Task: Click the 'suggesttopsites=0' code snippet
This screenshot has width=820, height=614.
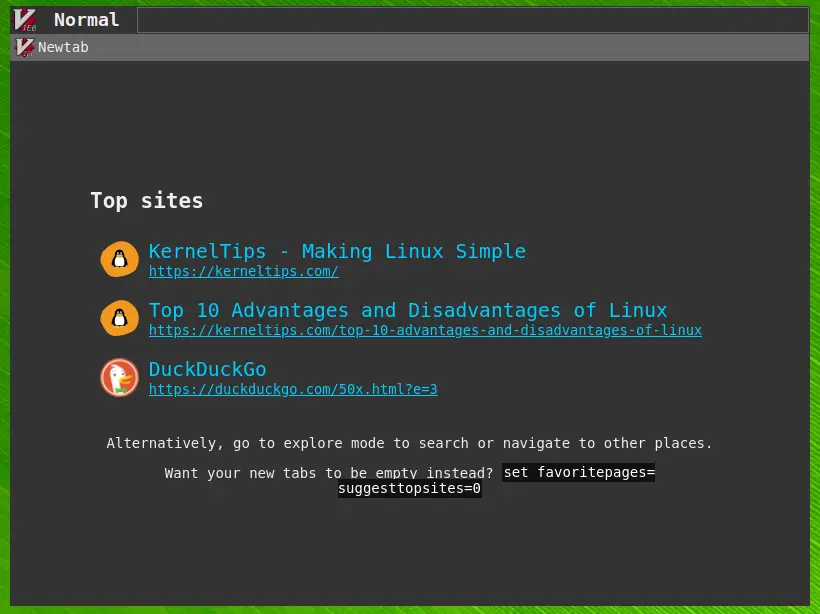Action: click(x=409, y=488)
